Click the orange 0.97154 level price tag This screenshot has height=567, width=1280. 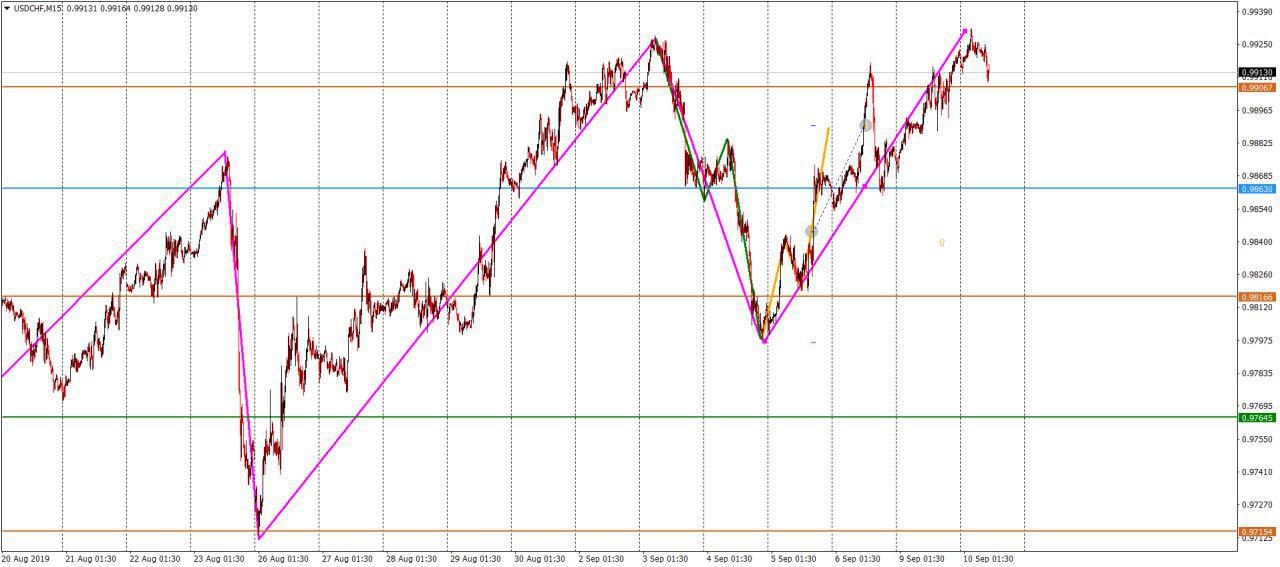pos(1257,531)
